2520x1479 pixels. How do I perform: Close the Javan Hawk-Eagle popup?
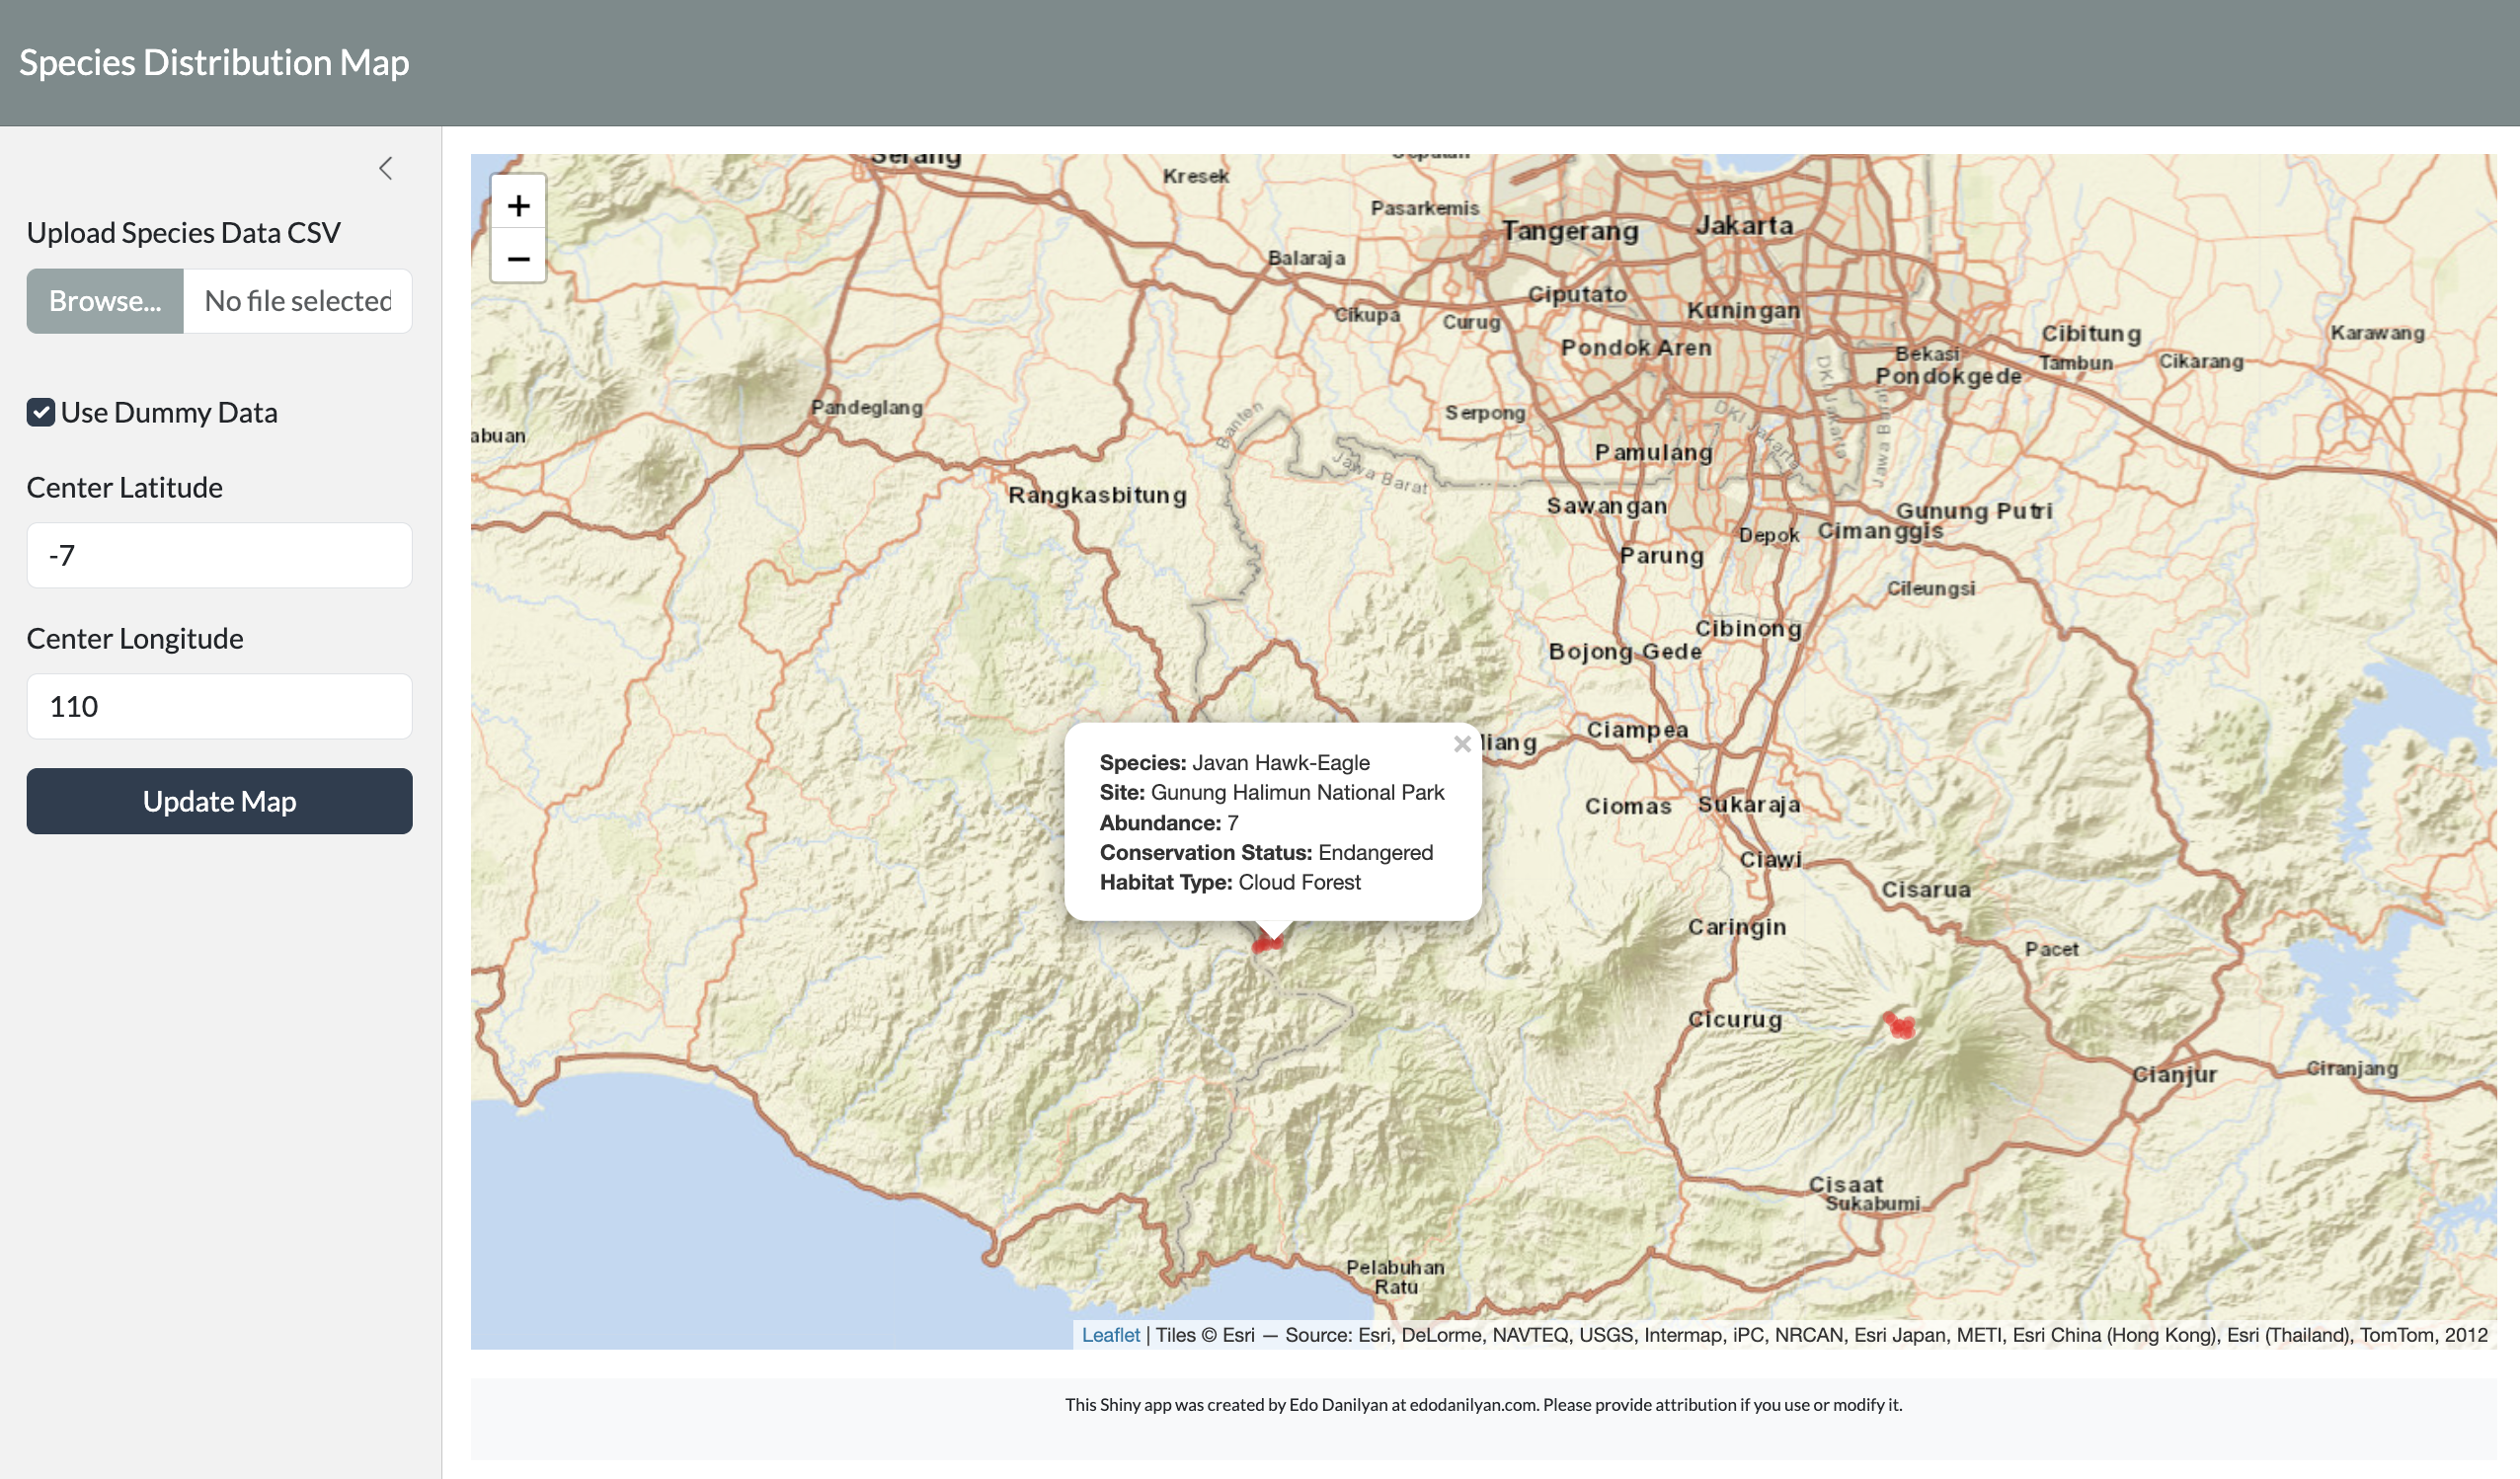pos(1462,744)
